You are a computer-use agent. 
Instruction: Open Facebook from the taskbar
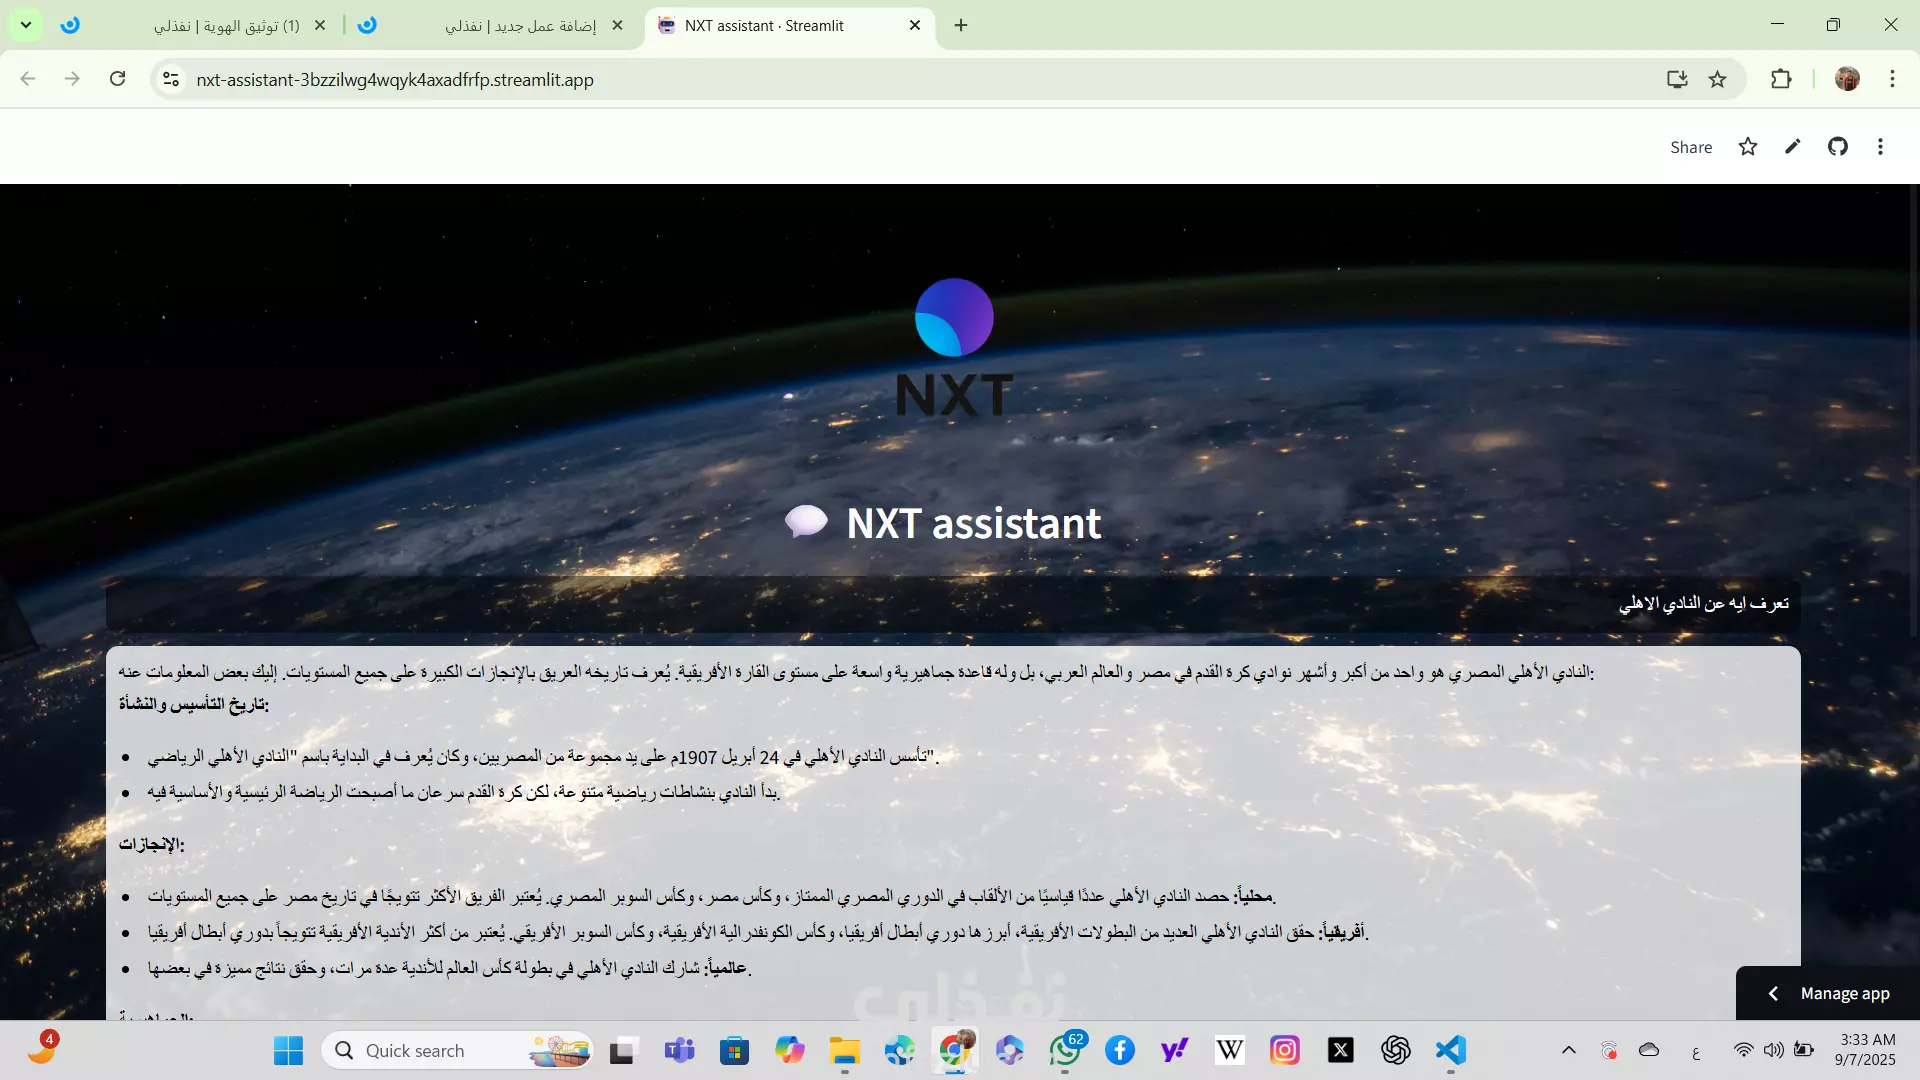[1120, 1050]
